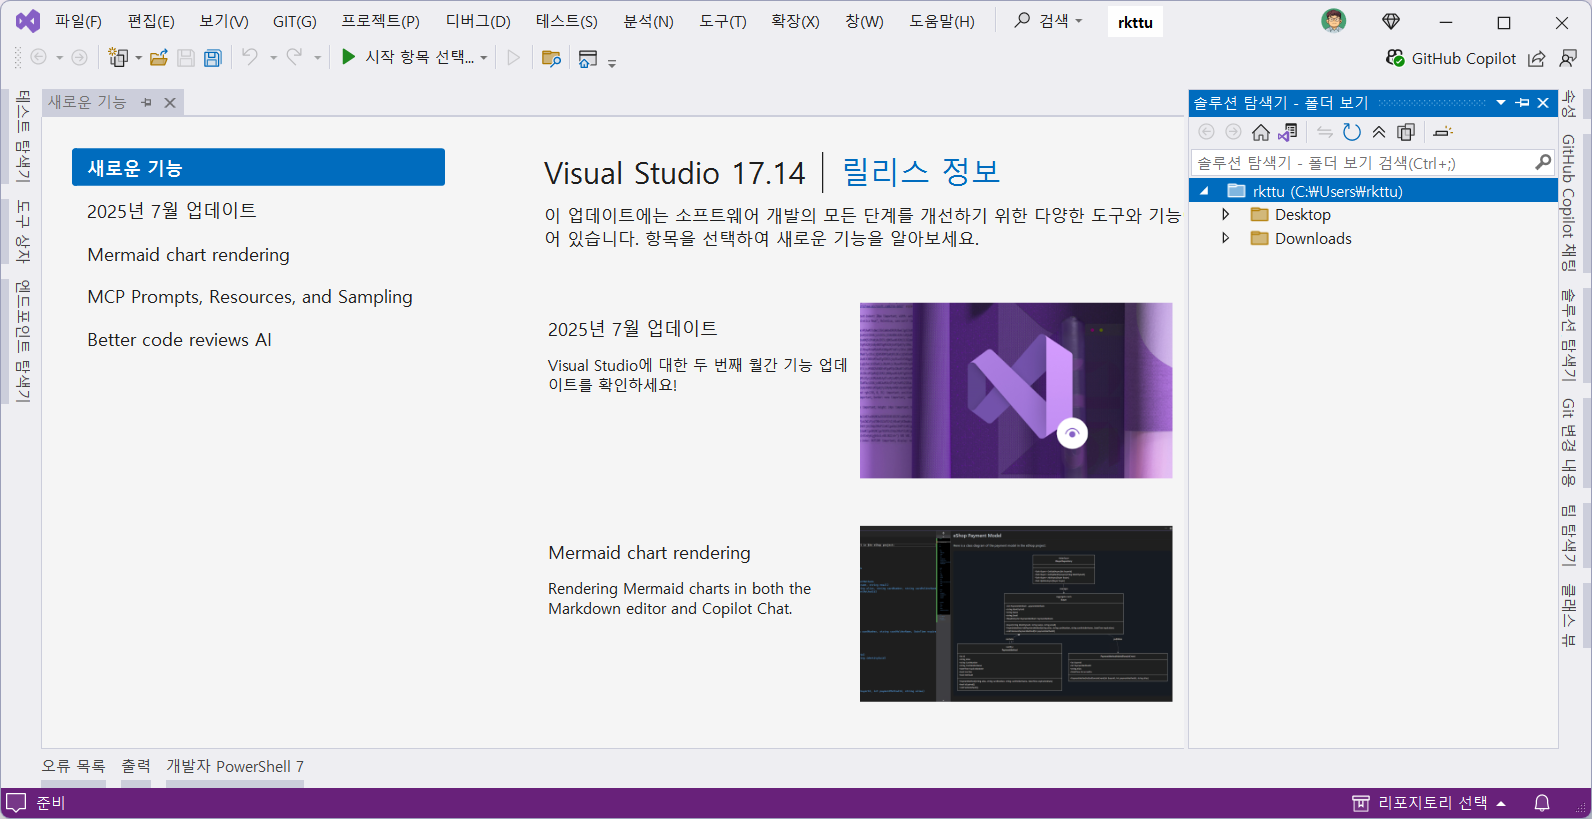Screen dimensions: 1592x819
Task: Click the Show All Files icon
Action: pyautogui.click(x=1406, y=132)
